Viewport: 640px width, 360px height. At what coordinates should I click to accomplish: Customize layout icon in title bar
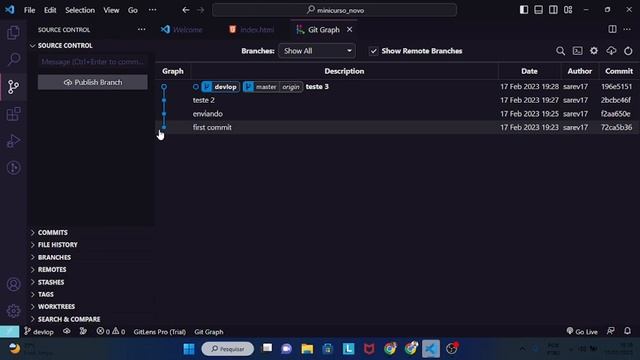point(568,10)
